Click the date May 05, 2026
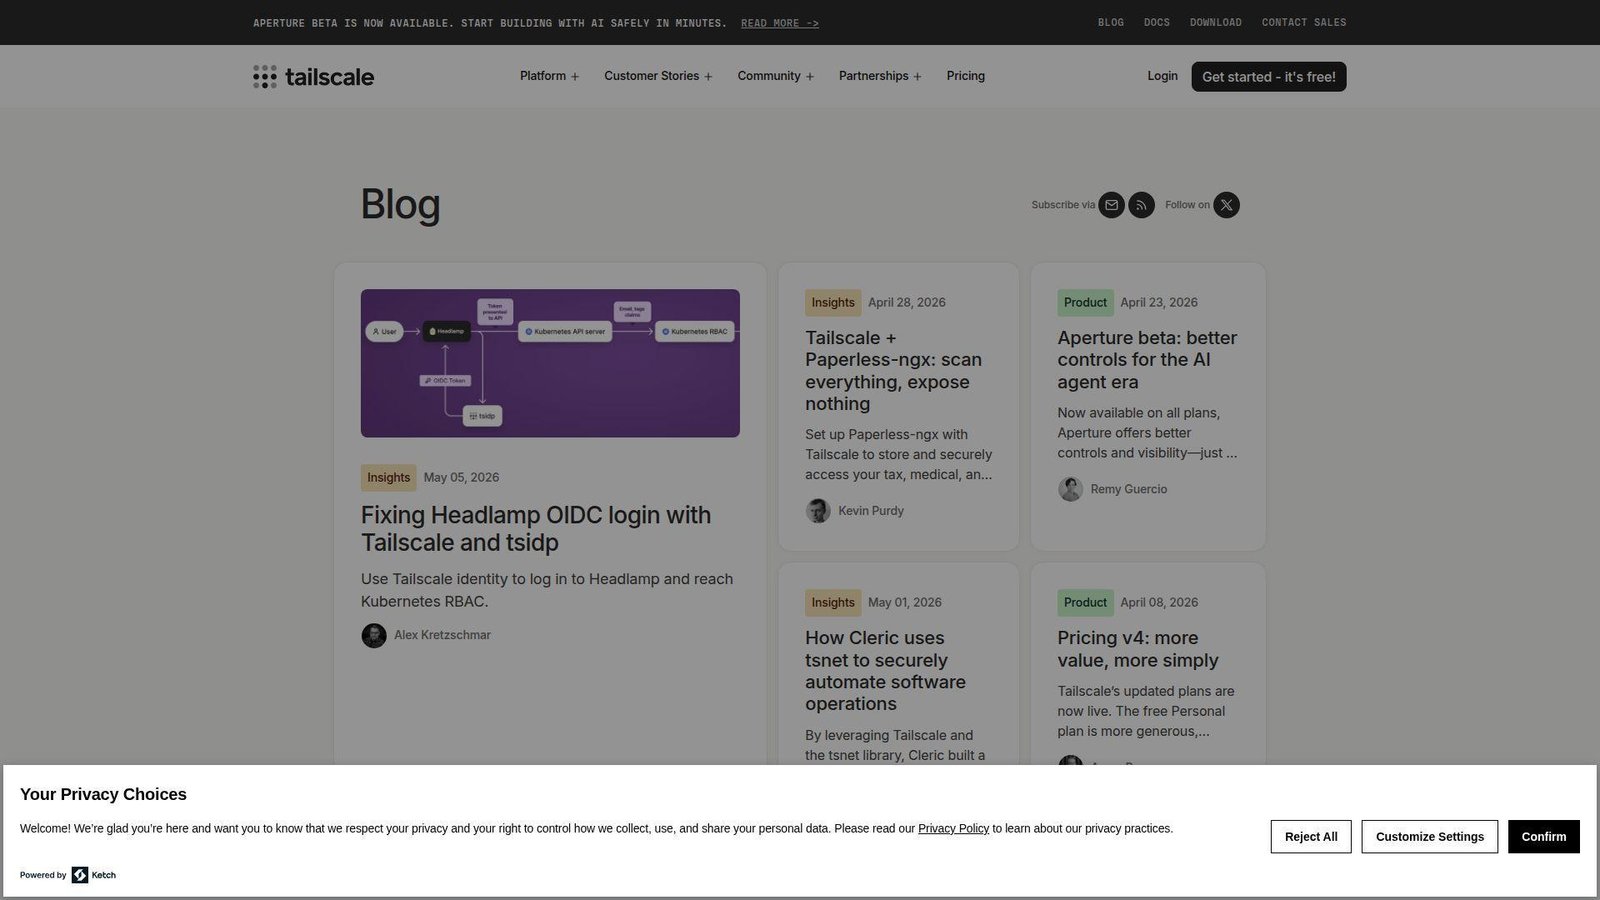 click(461, 478)
